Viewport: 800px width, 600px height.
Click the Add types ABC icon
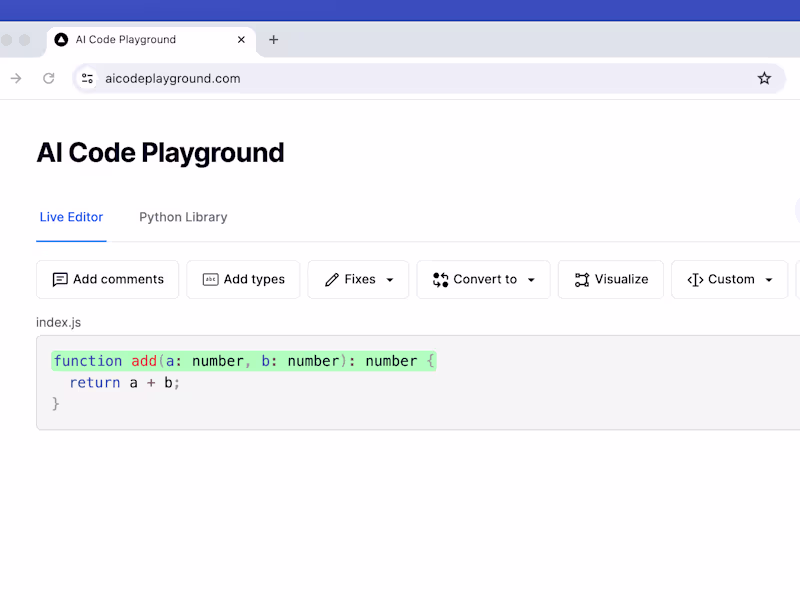210,280
